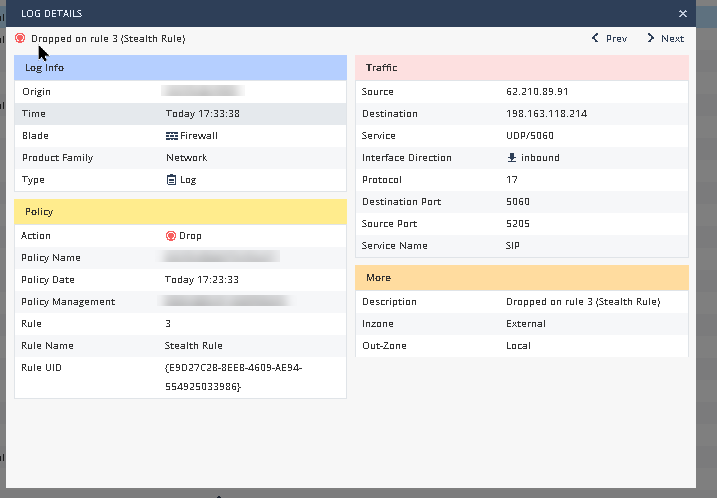Click the Drop action icon
This screenshot has width=717, height=498.
point(171,236)
